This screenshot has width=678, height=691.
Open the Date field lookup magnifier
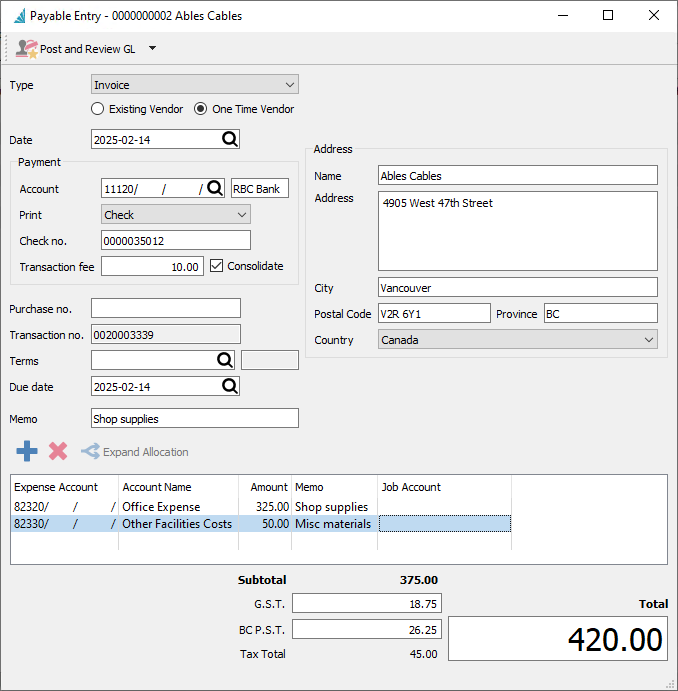230,139
